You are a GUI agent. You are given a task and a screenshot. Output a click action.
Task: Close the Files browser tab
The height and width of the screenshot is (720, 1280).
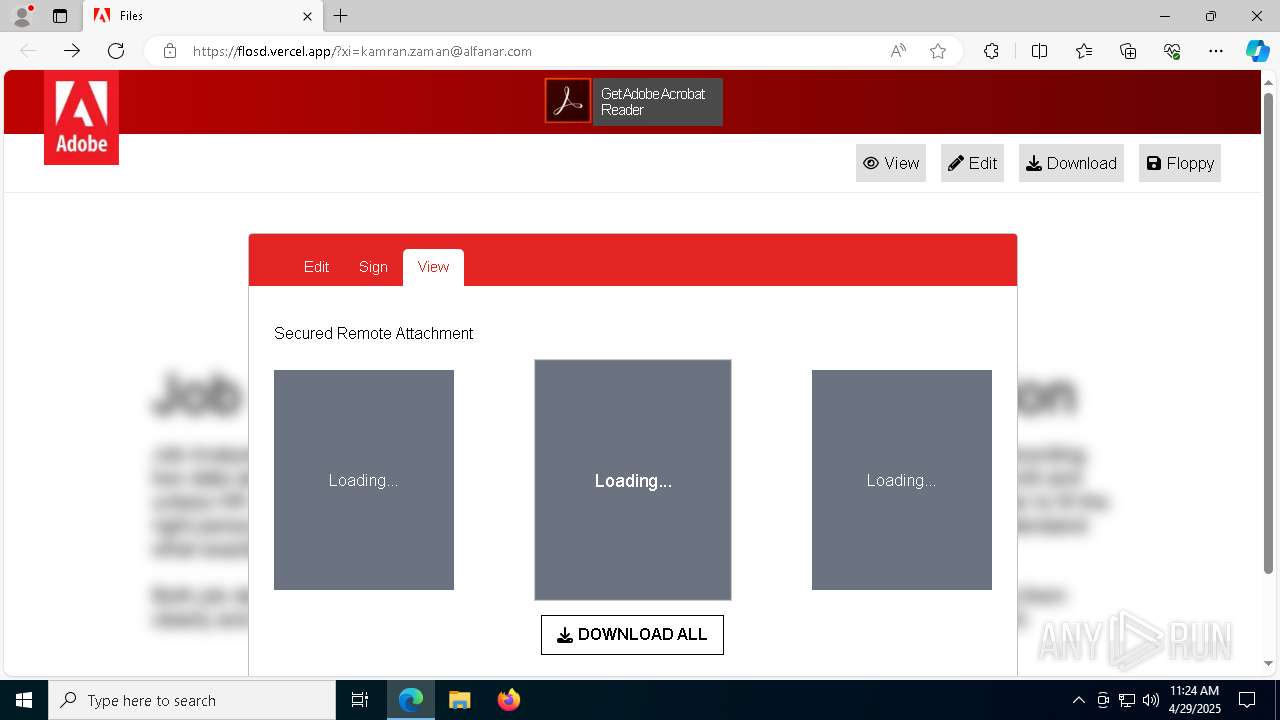[x=307, y=16]
